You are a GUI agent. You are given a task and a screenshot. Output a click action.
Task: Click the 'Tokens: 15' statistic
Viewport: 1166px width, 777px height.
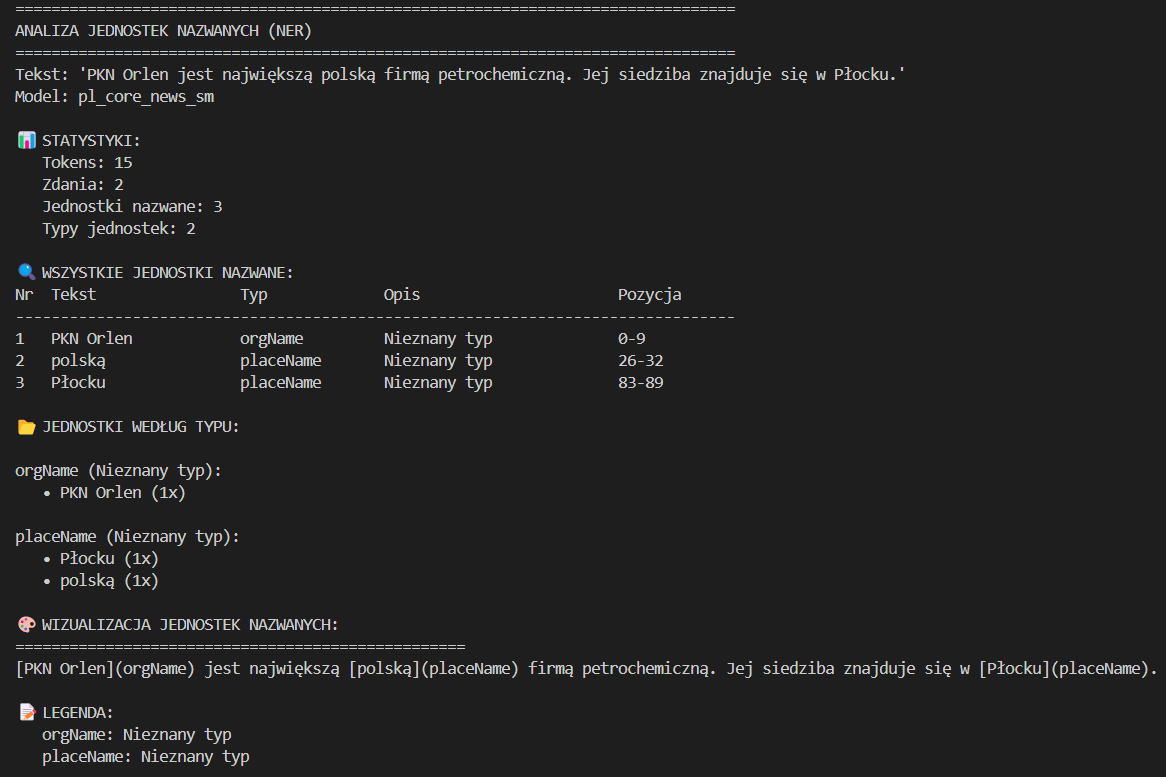point(87,162)
